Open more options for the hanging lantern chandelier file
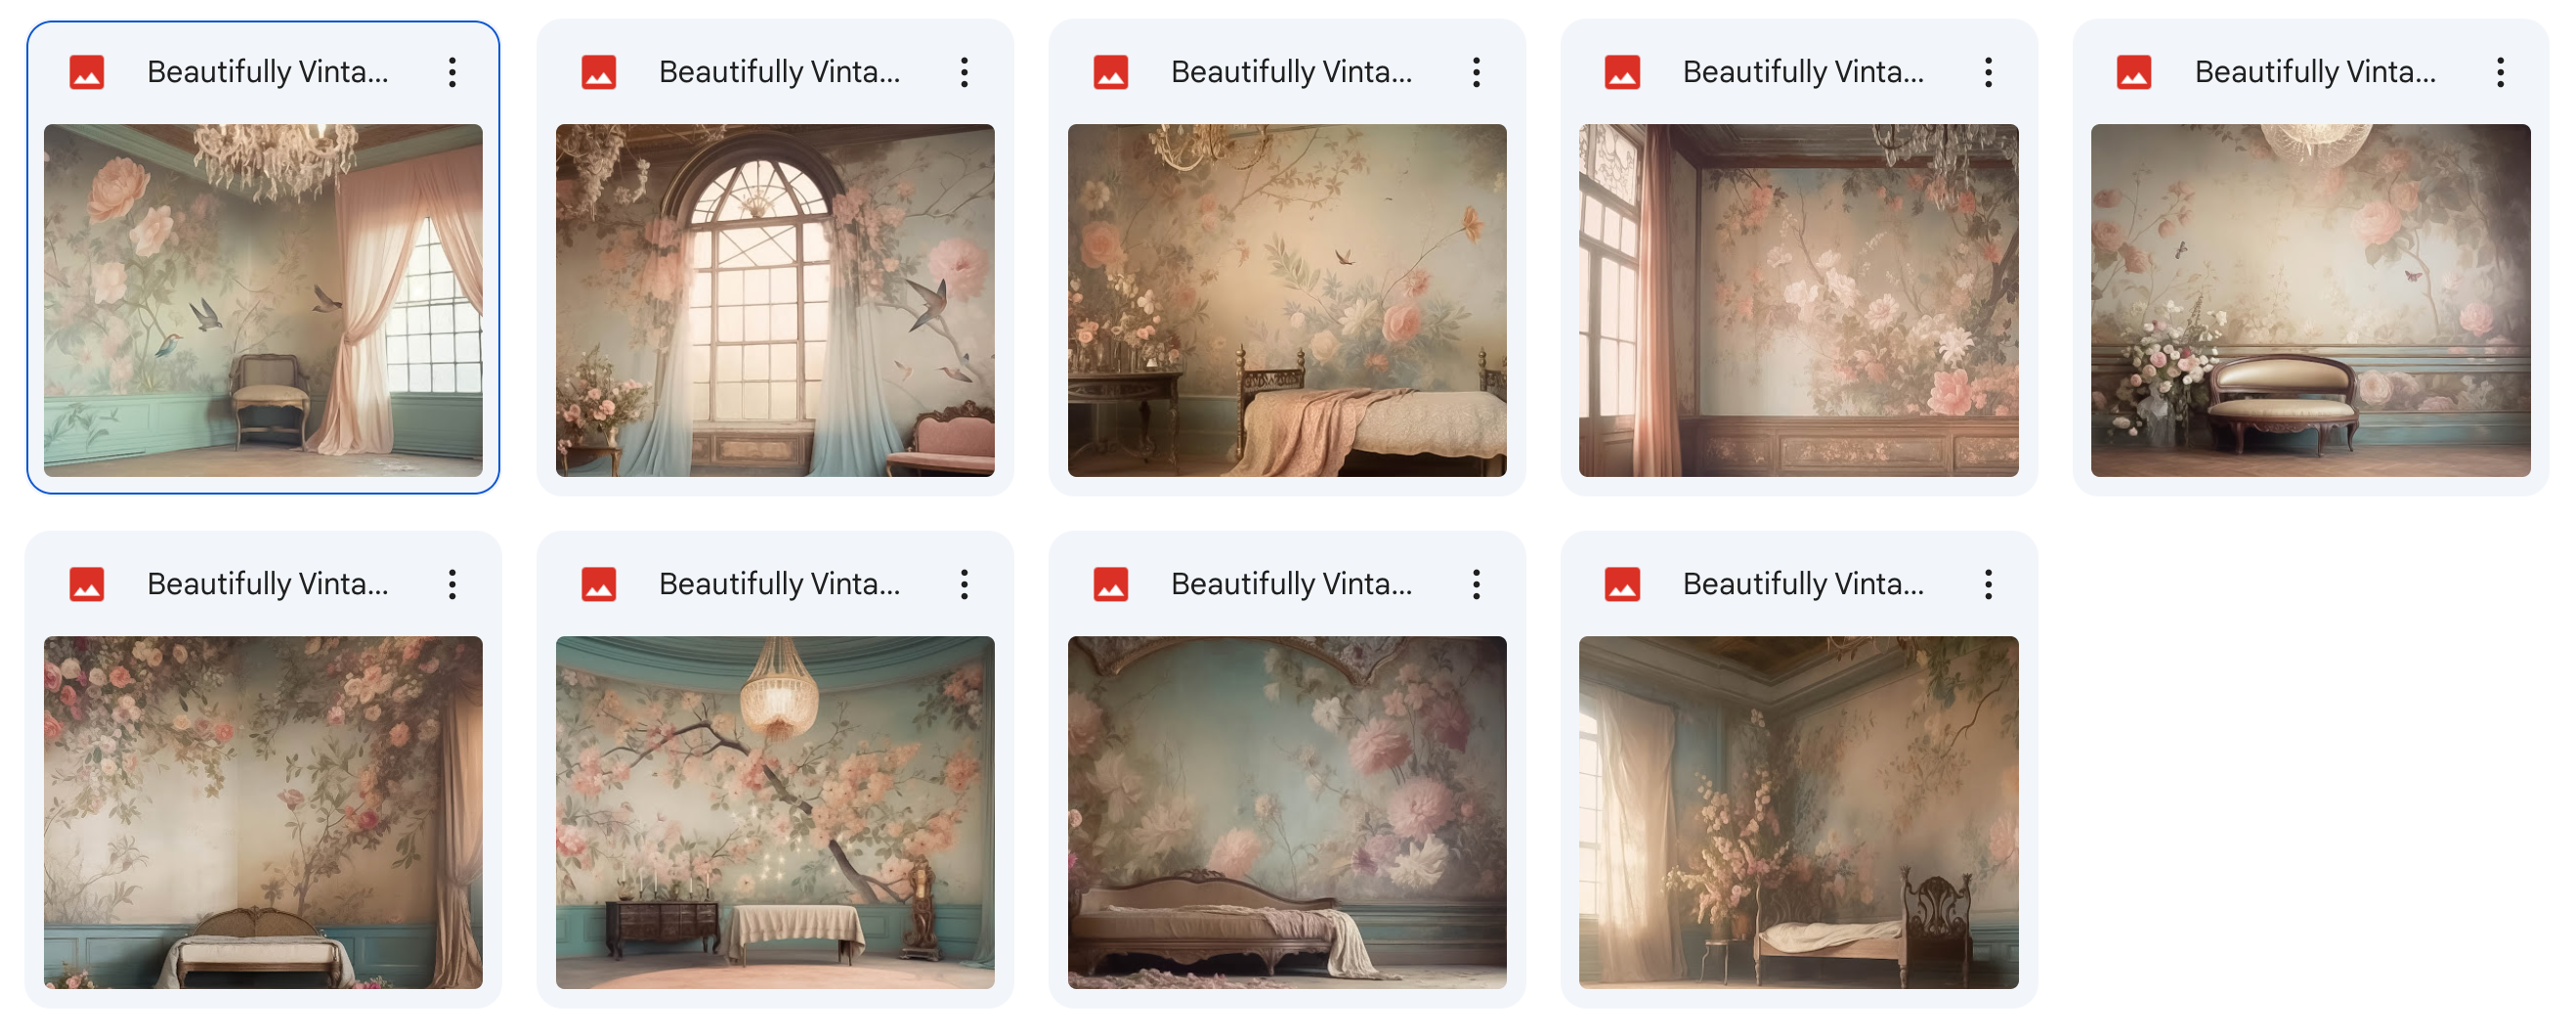This screenshot has height=1034, width=2576. coord(964,584)
